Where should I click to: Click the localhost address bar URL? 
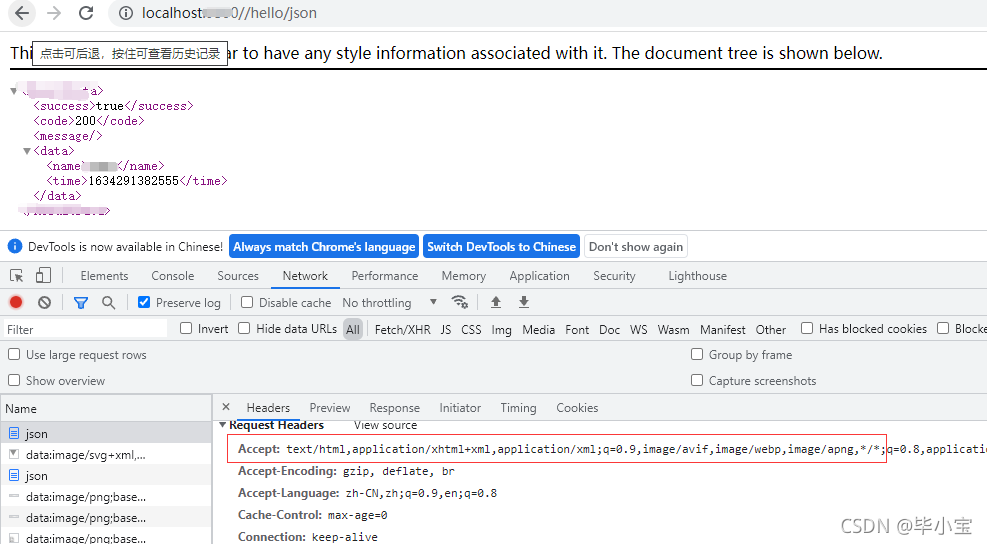pos(229,13)
